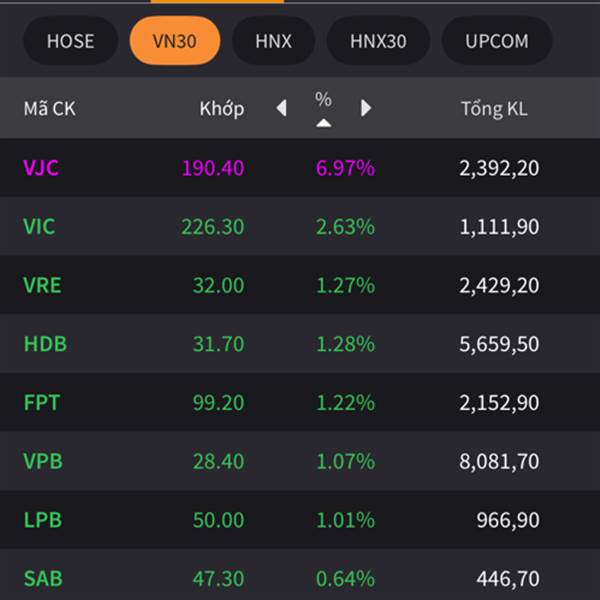Image resolution: width=600 pixels, height=600 pixels.
Task: Click the left arrow beside the % column
Action: coord(282,108)
